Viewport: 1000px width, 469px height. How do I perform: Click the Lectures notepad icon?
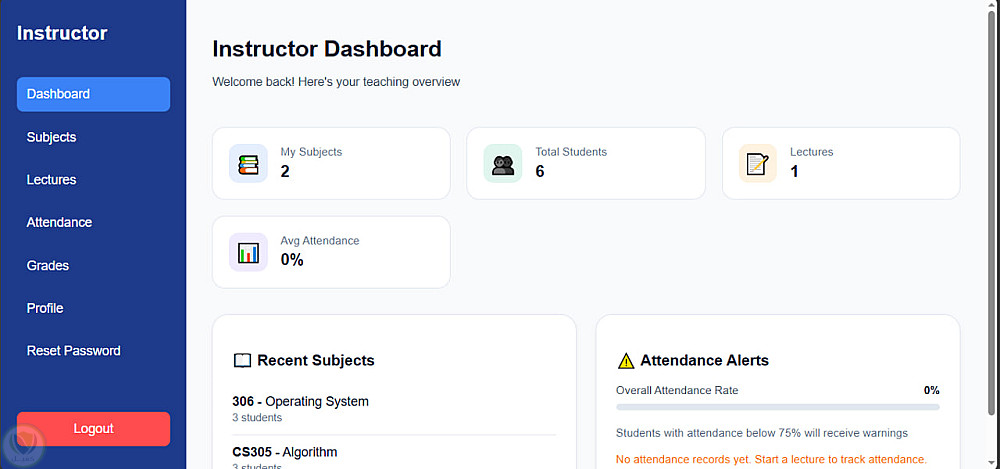coord(758,163)
